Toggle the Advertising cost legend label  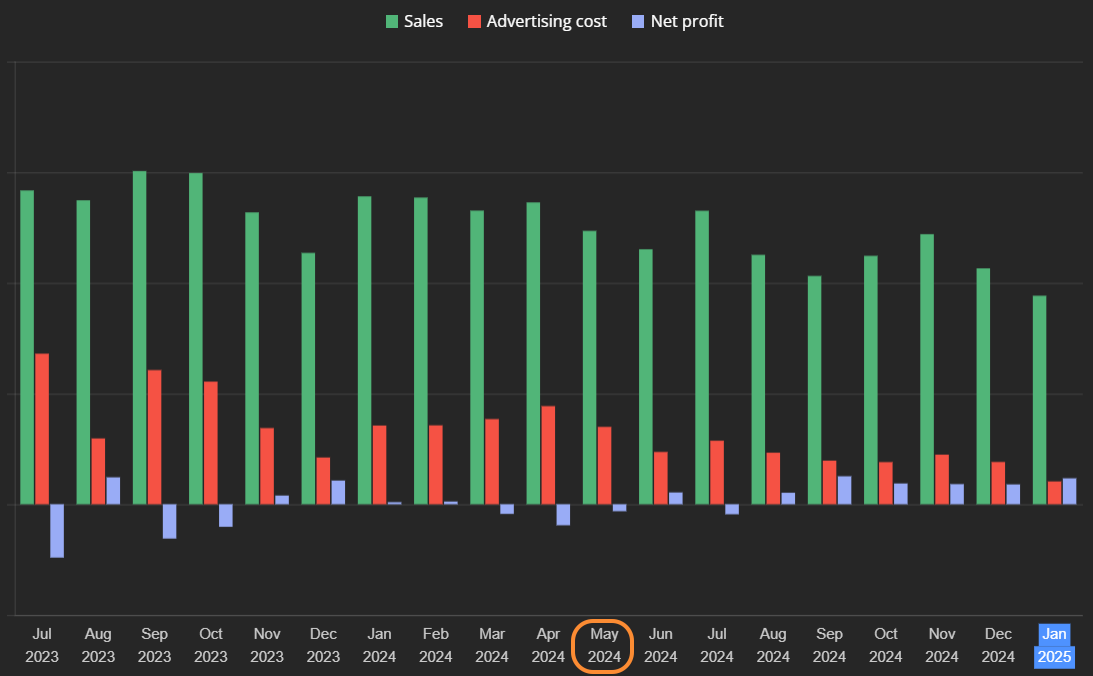pos(546,22)
